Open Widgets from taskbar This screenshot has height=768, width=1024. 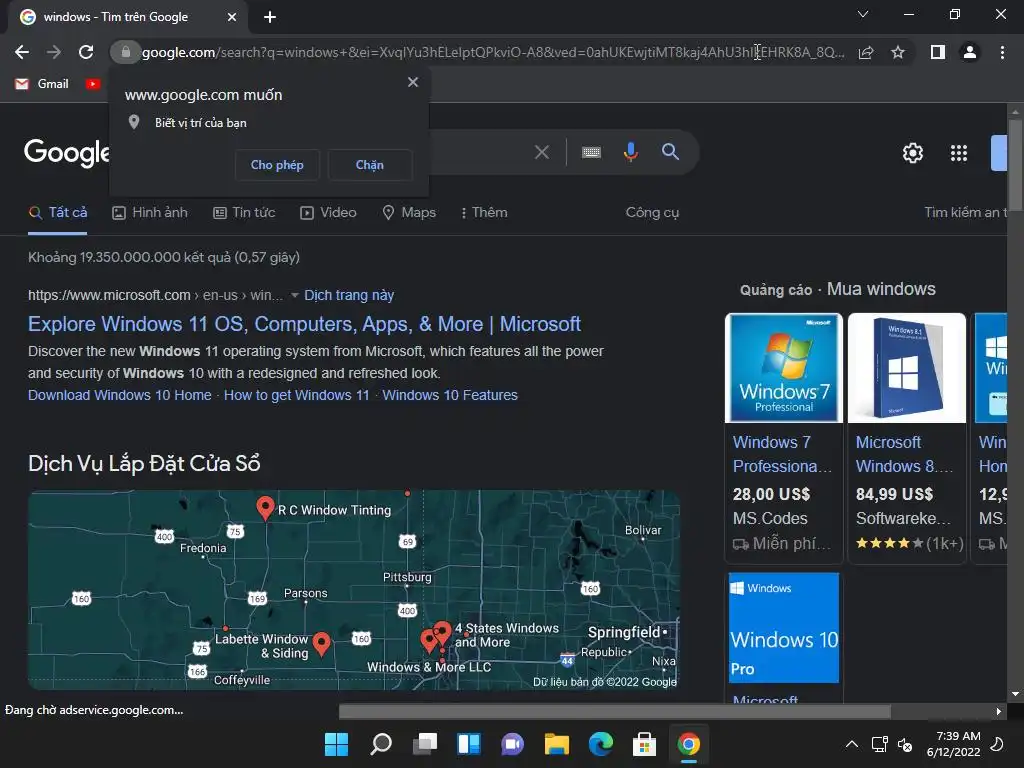469,744
